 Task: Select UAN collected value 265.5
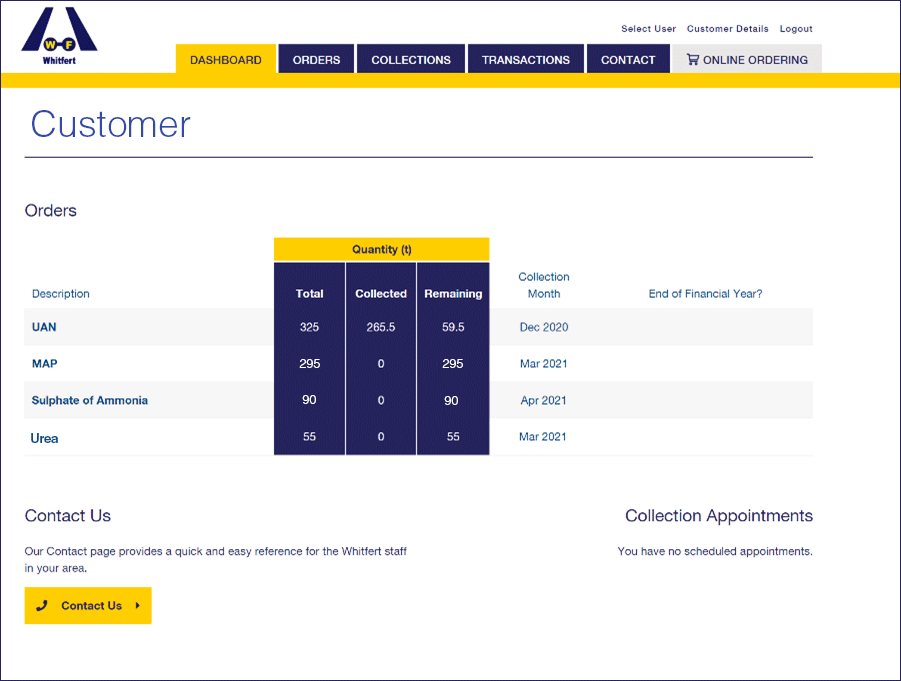(x=380, y=327)
